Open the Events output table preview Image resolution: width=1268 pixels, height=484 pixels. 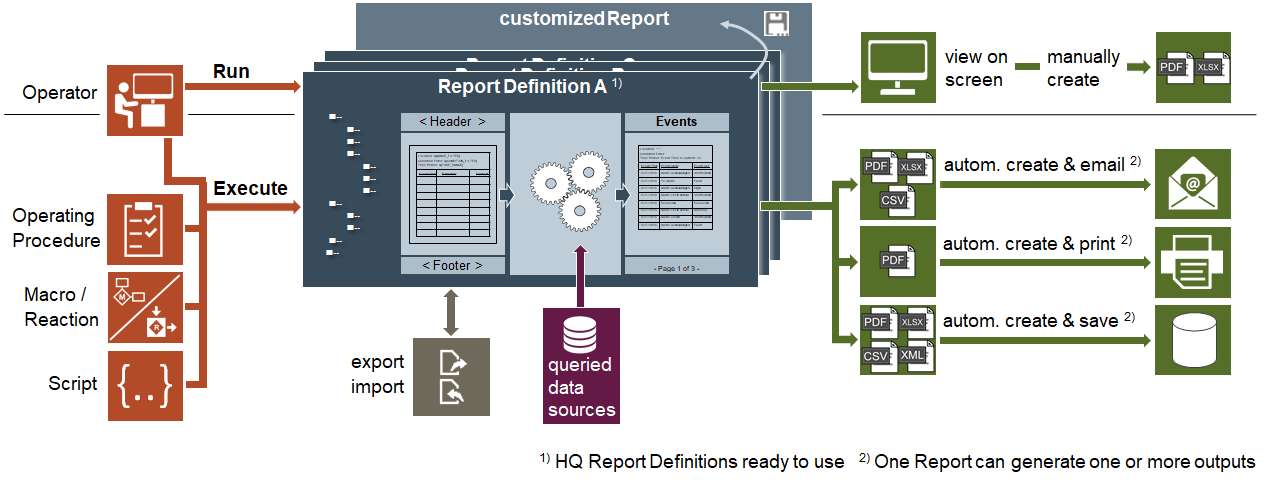click(676, 192)
